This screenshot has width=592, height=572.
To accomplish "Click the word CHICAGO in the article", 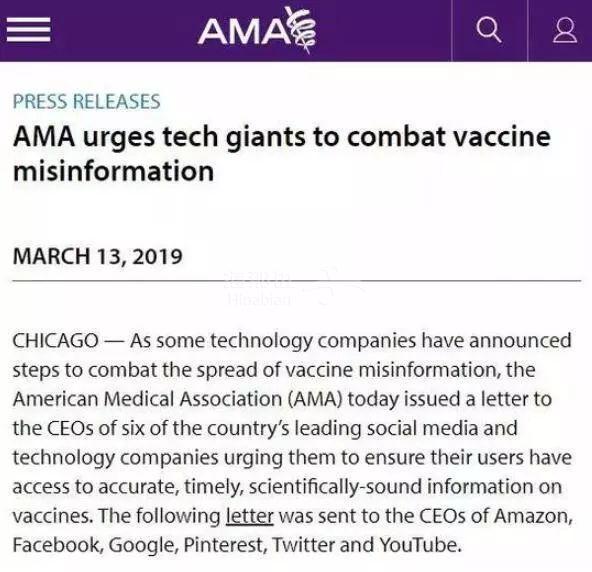I will pos(56,341).
